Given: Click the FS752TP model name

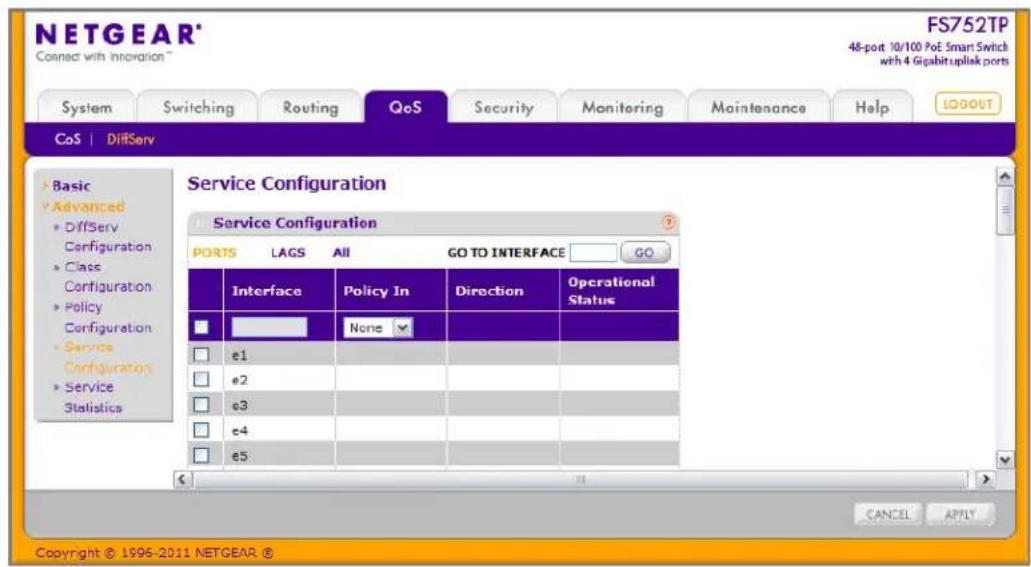Looking at the screenshot, I should pos(967,25).
